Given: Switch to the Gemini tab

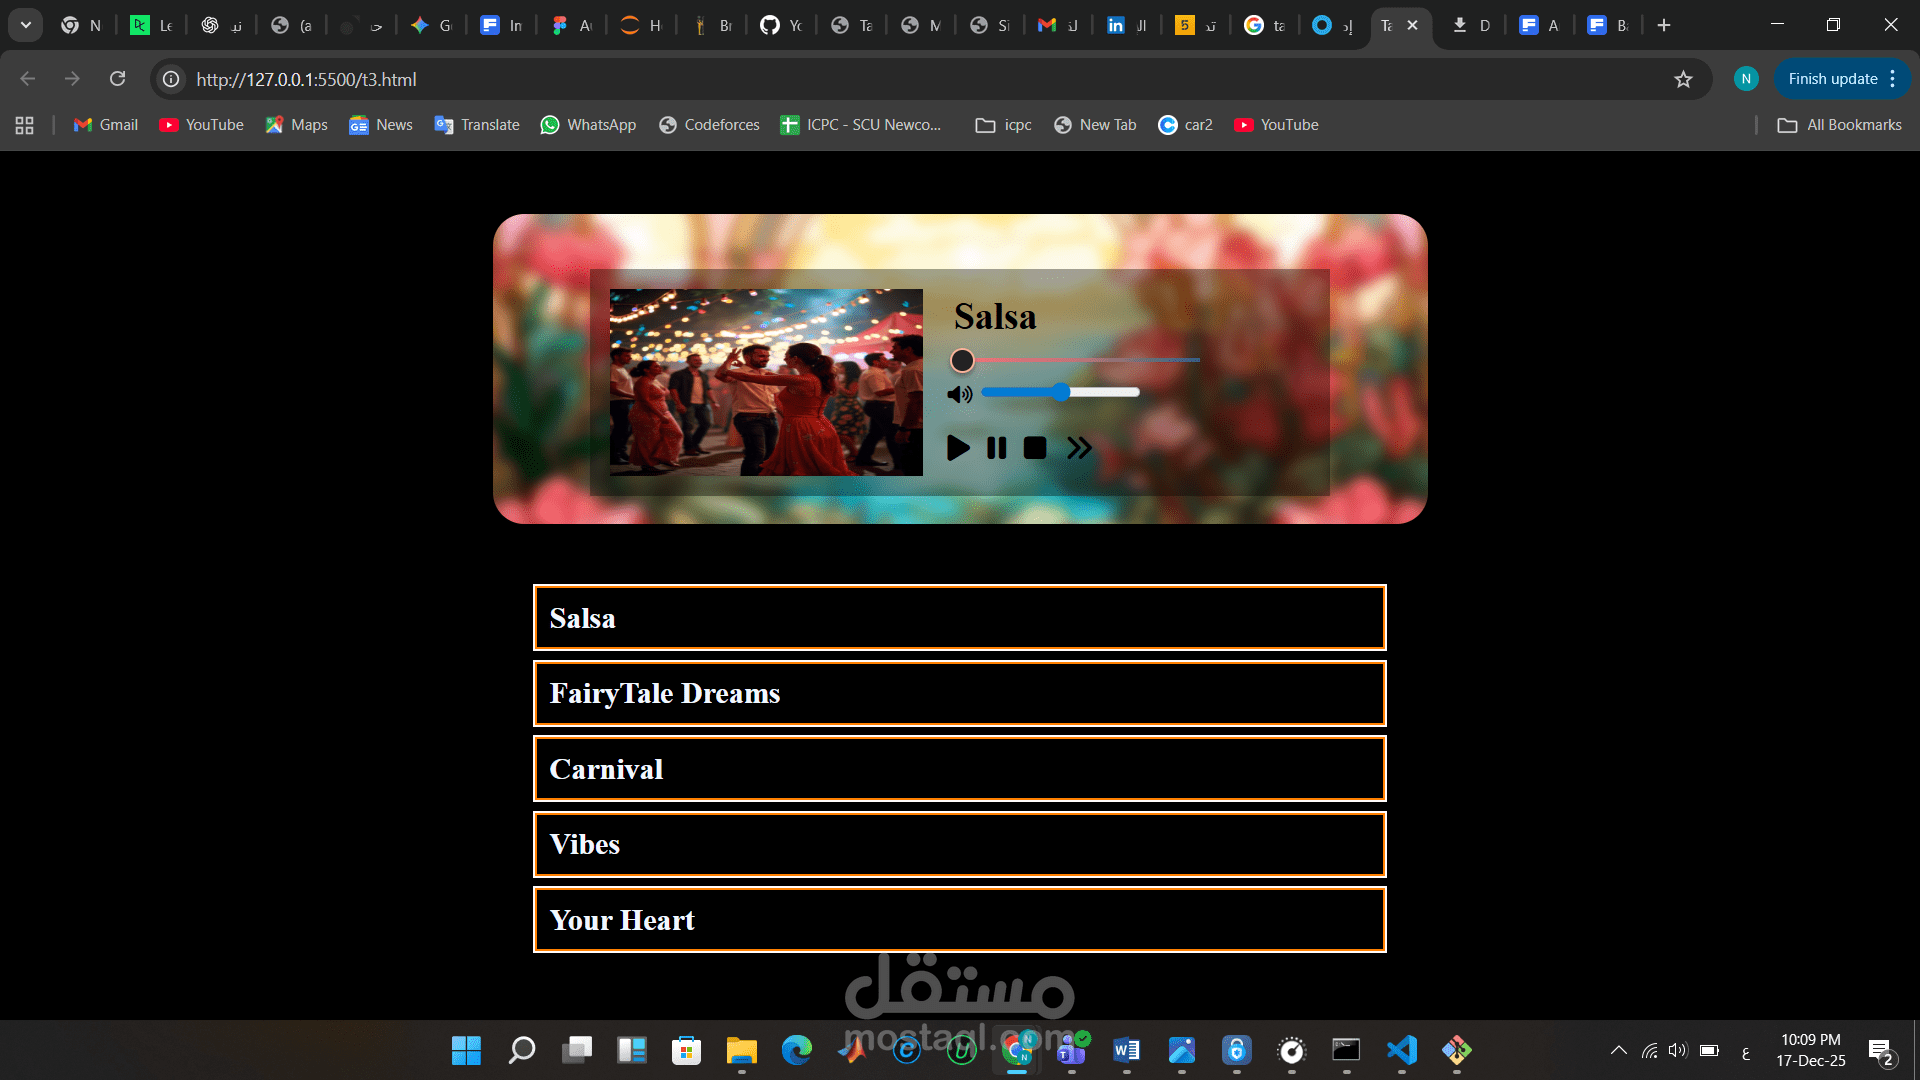Looking at the screenshot, I should tap(431, 25).
